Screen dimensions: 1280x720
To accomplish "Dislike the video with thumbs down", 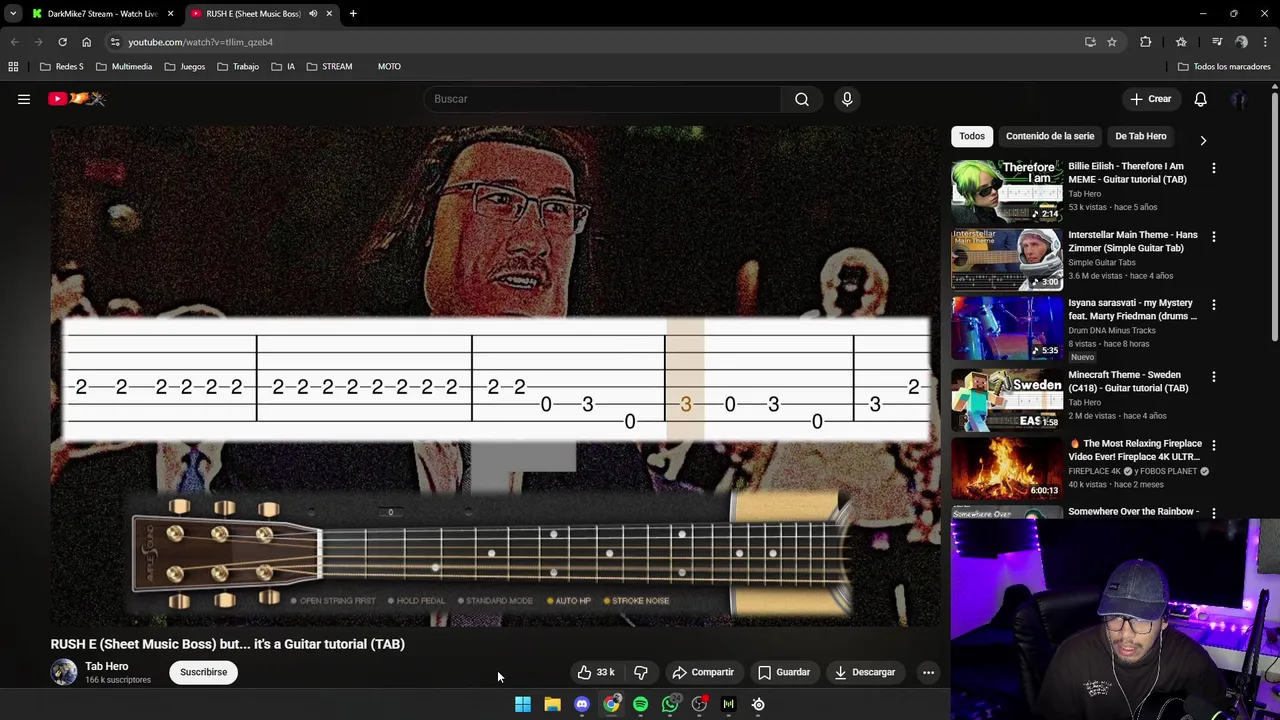I will pyautogui.click(x=641, y=672).
